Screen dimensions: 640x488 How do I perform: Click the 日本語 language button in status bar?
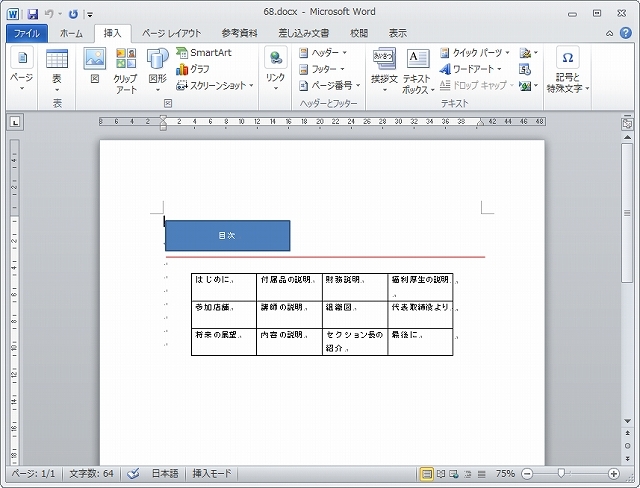click(165, 473)
